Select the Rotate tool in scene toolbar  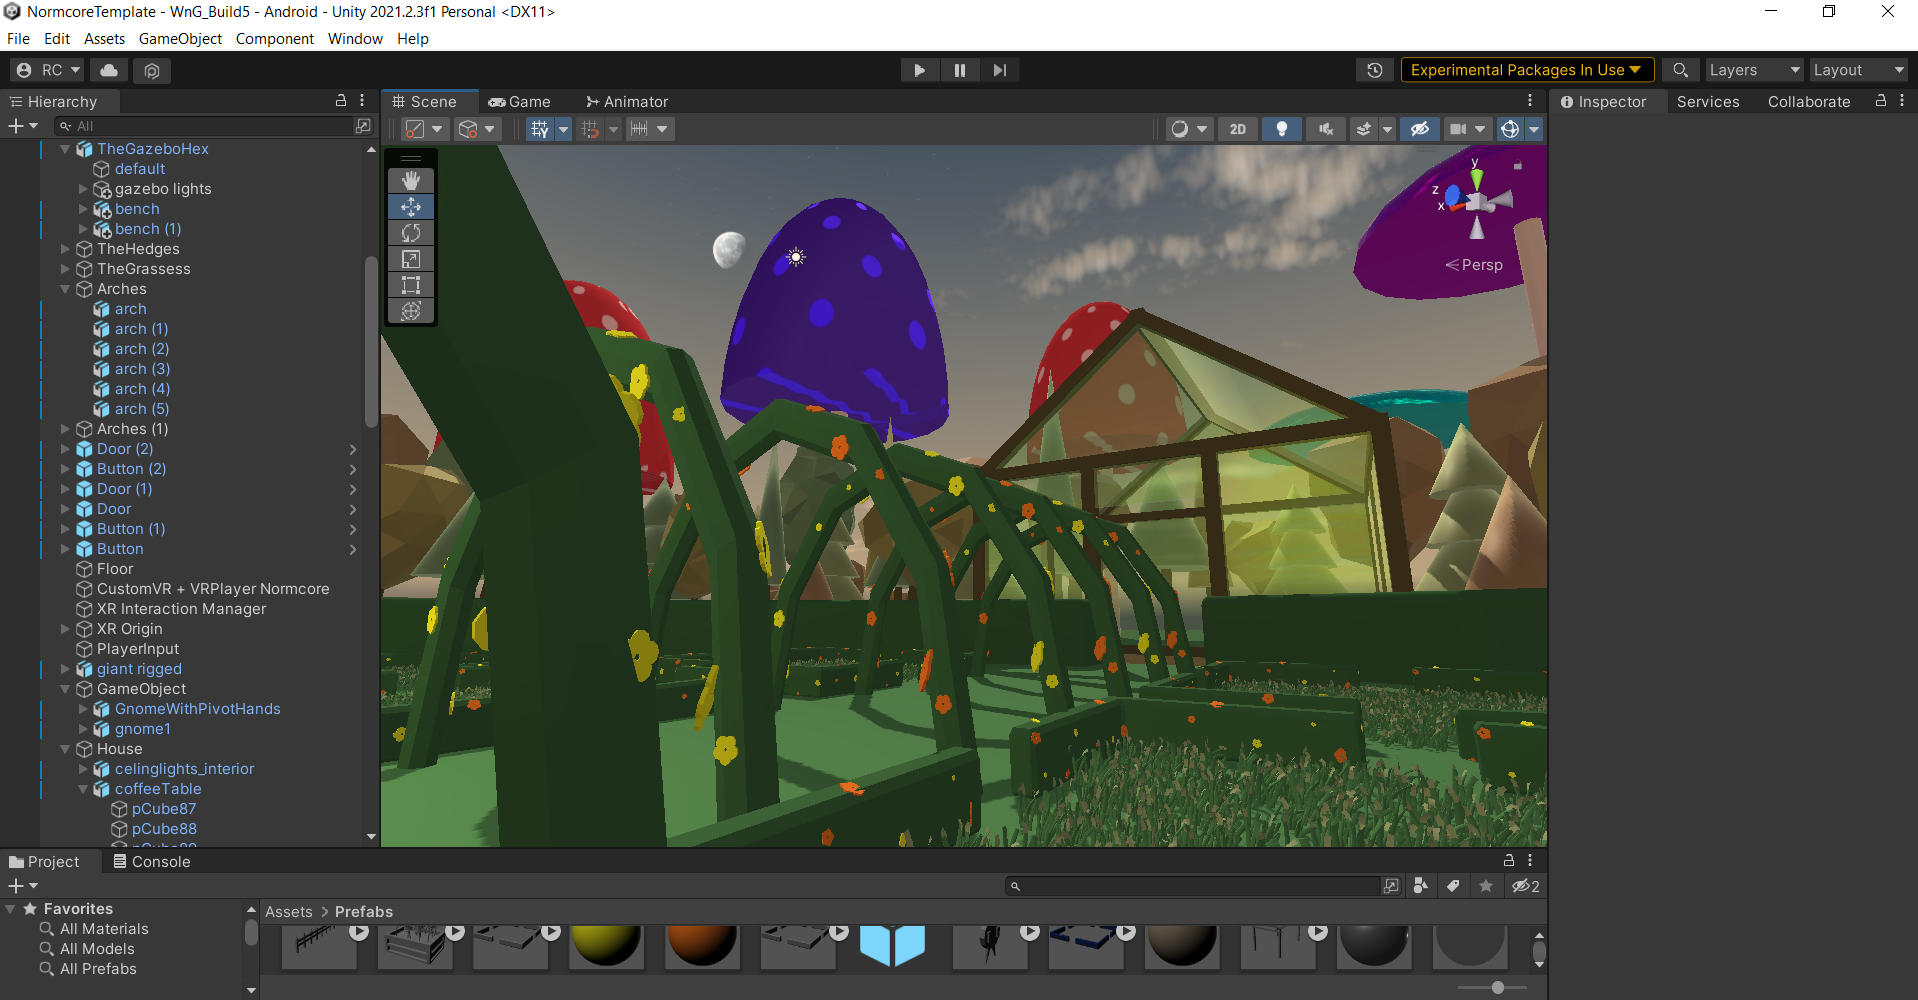pyautogui.click(x=411, y=233)
